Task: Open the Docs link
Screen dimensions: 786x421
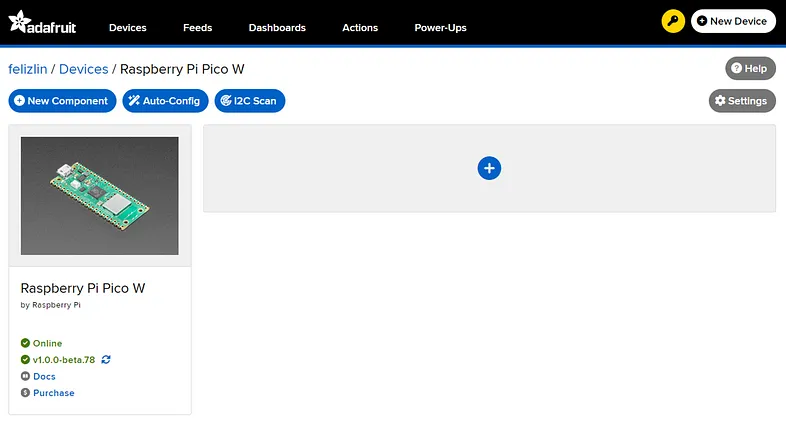Action: 44,376
